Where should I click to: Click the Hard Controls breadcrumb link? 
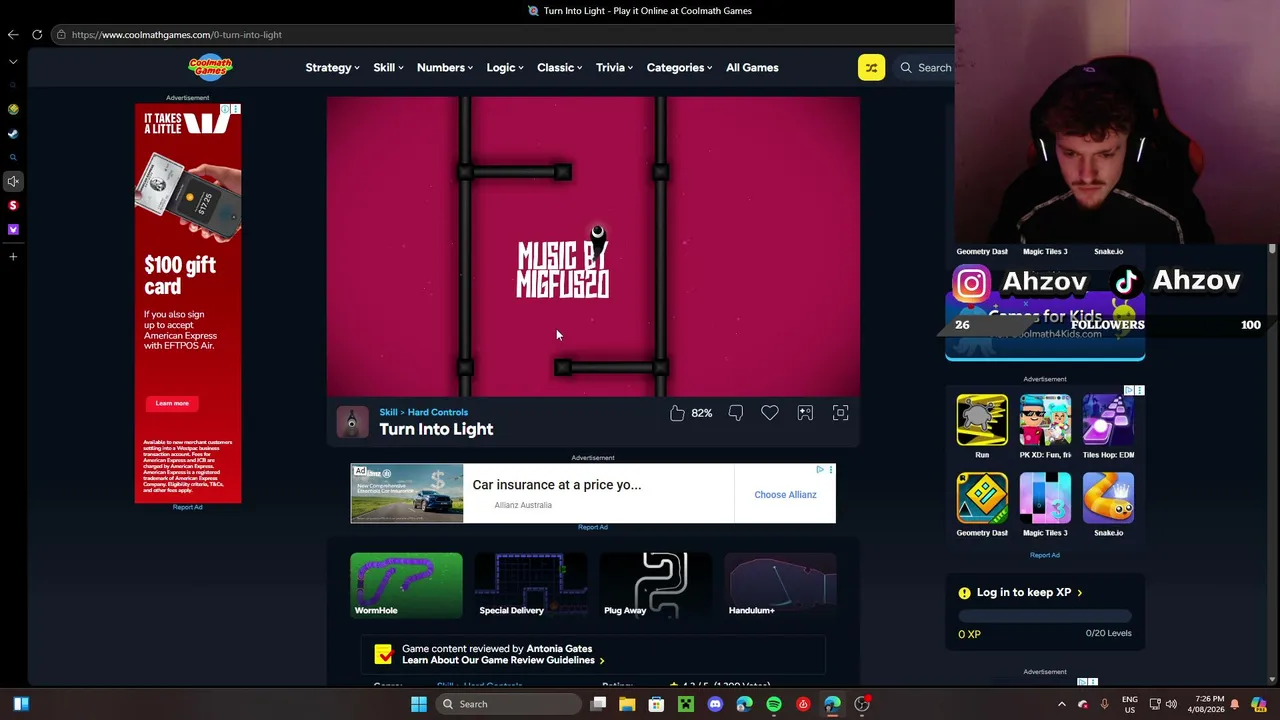click(x=438, y=412)
